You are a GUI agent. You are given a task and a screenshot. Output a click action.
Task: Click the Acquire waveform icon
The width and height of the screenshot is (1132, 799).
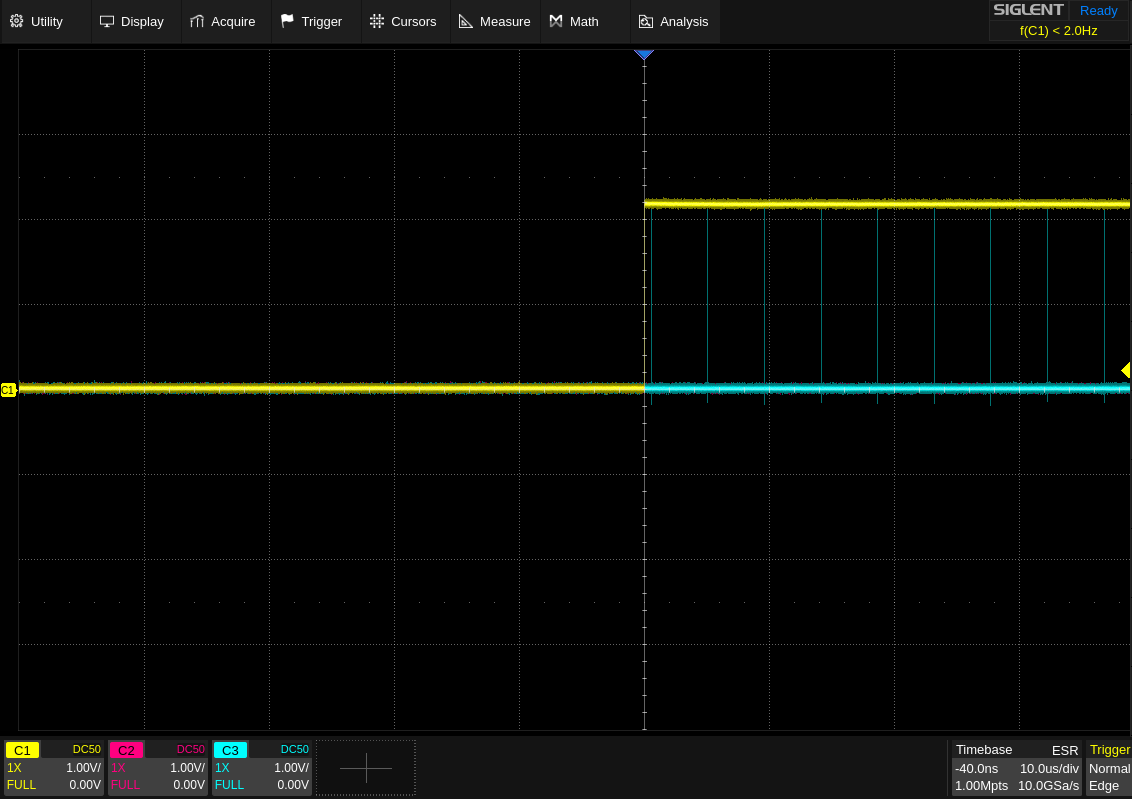[x=197, y=21]
